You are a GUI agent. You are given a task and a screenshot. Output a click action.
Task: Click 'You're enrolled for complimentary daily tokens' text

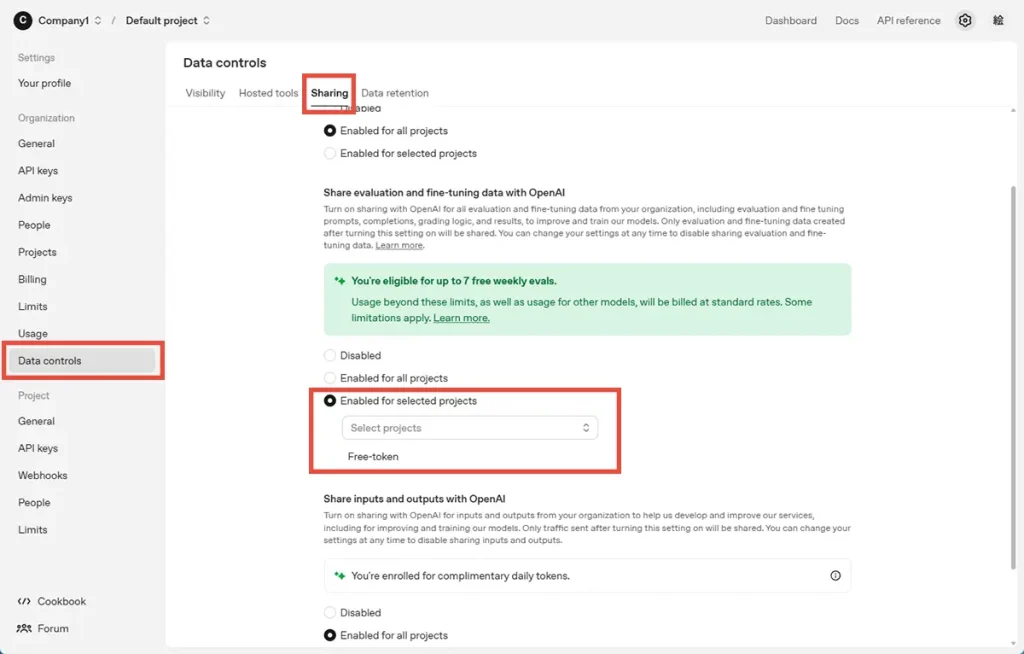coord(460,576)
